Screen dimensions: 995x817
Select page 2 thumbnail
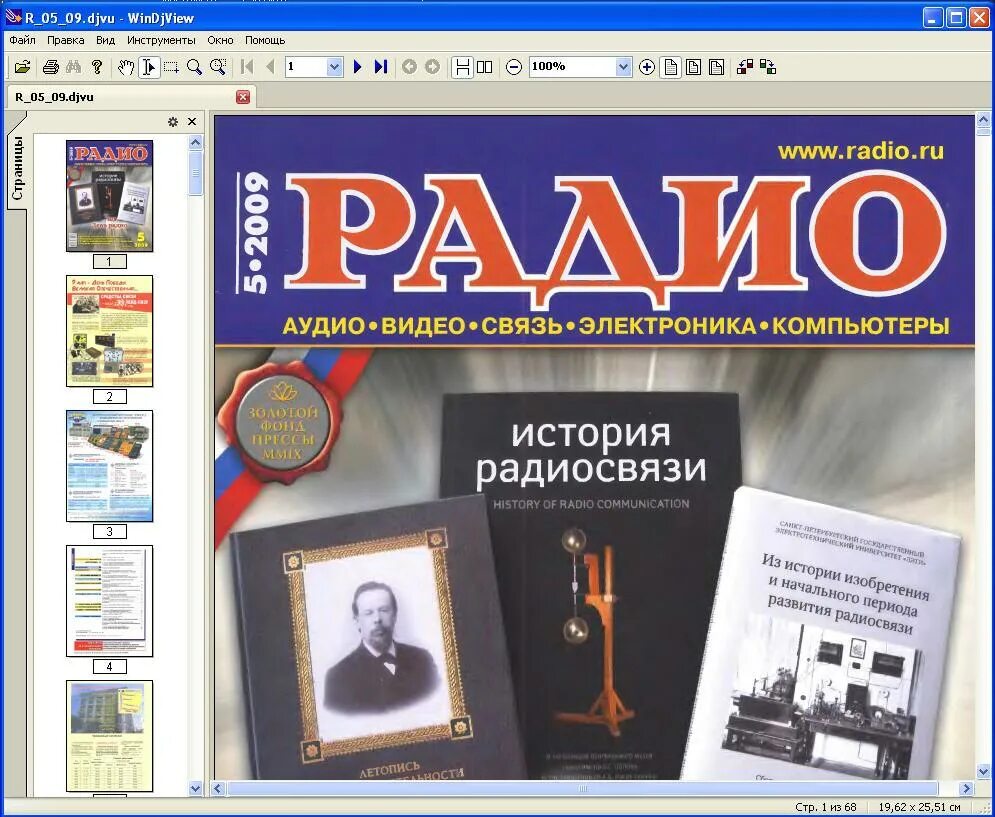click(x=110, y=331)
